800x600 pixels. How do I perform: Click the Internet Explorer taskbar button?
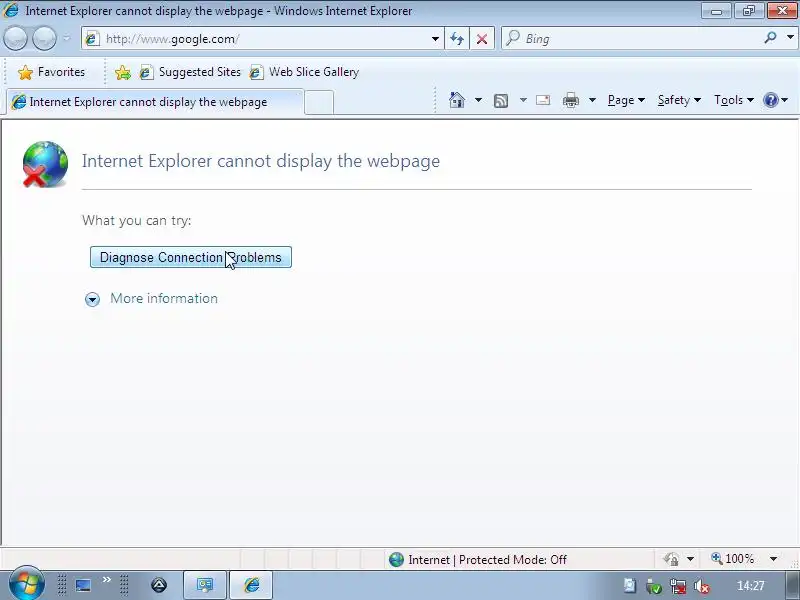point(251,585)
